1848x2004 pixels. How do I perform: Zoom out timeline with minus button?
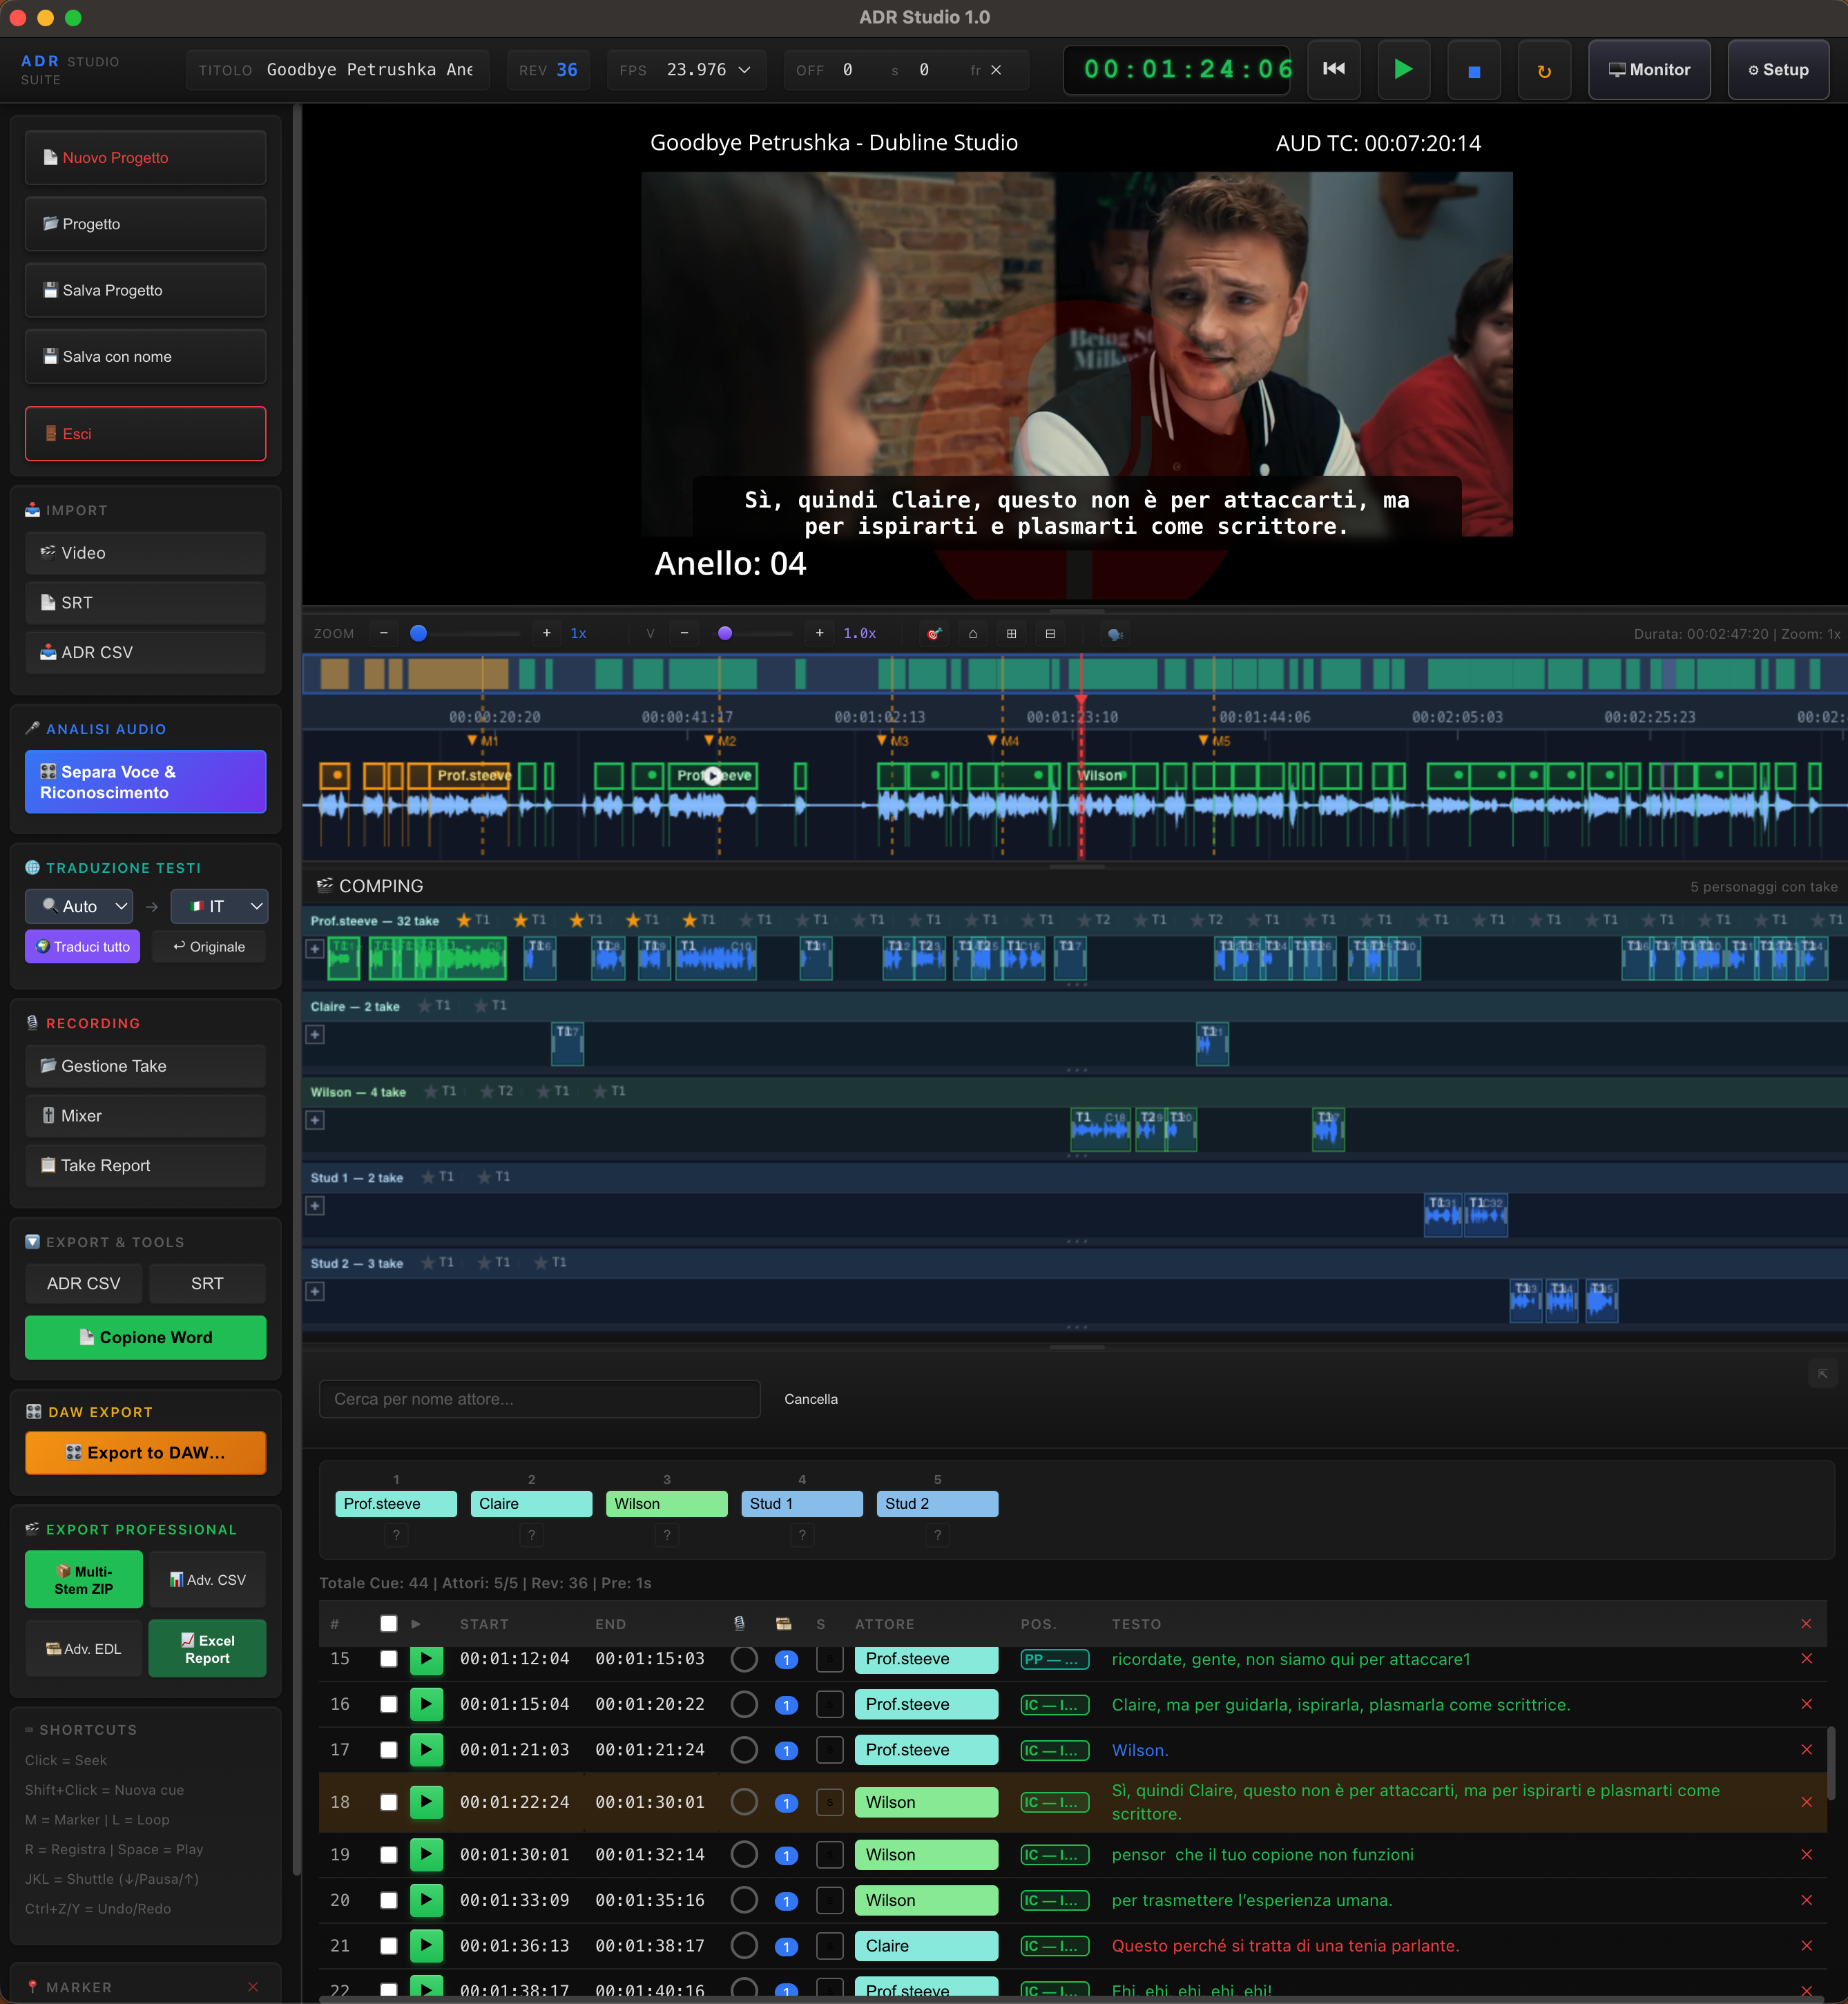pyautogui.click(x=384, y=633)
